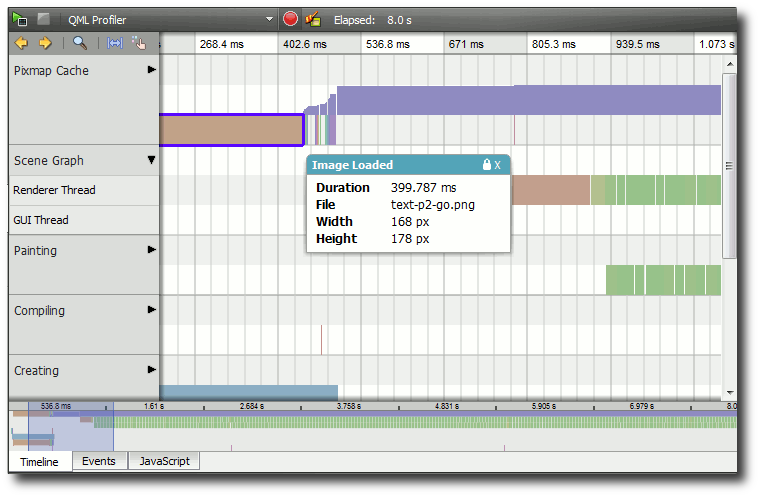
Task: Expand the Pixmap Cache category
Action: pyautogui.click(x=152, y=70)
